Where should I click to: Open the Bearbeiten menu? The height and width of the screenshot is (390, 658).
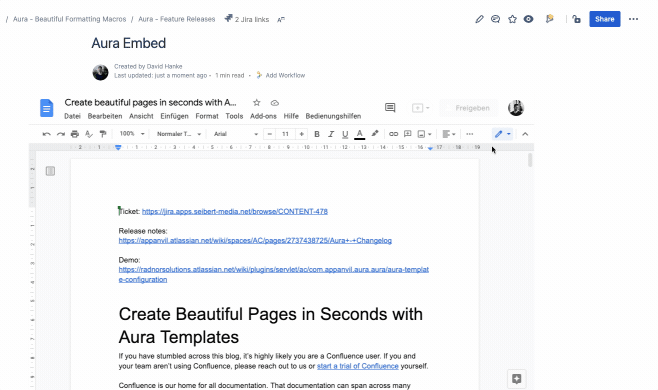105,116
